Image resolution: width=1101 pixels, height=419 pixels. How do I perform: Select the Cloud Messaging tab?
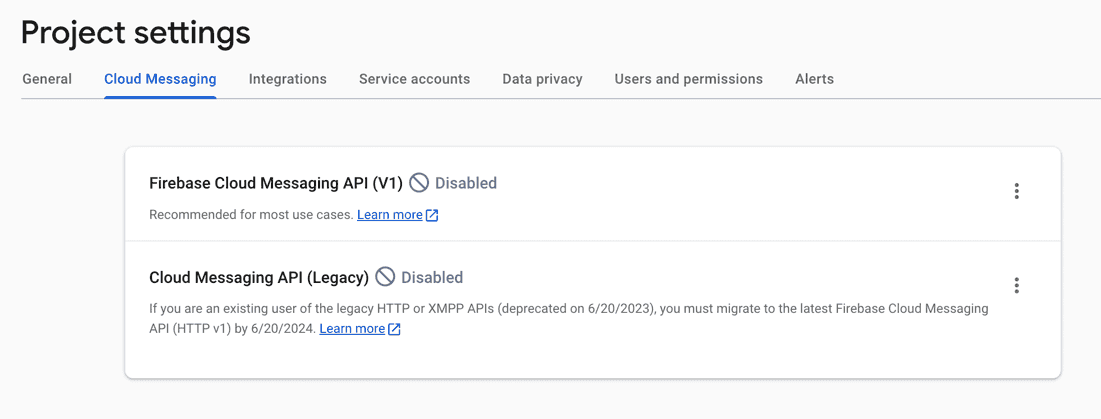click(160, 79)
